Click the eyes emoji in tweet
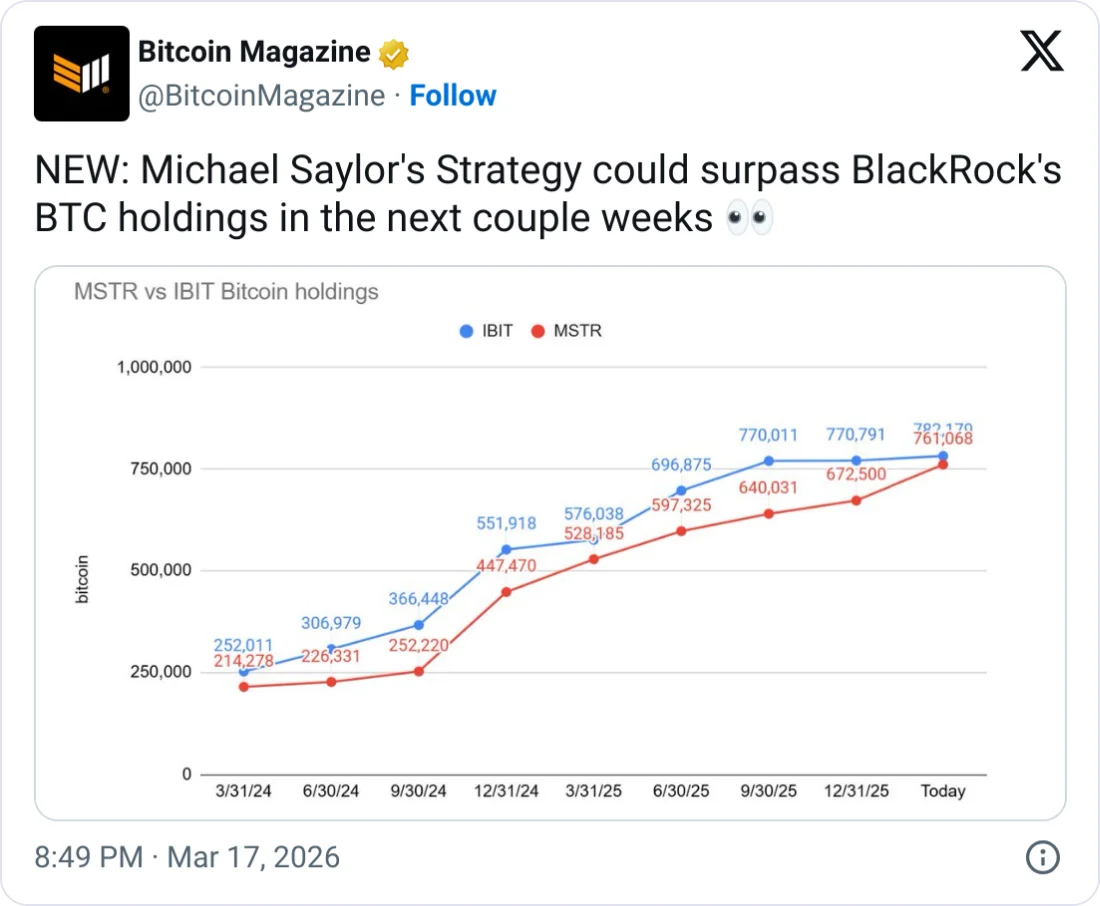The width and height of the screenshot is (1100, 906). pyautogui.click(x=749, y=218)
